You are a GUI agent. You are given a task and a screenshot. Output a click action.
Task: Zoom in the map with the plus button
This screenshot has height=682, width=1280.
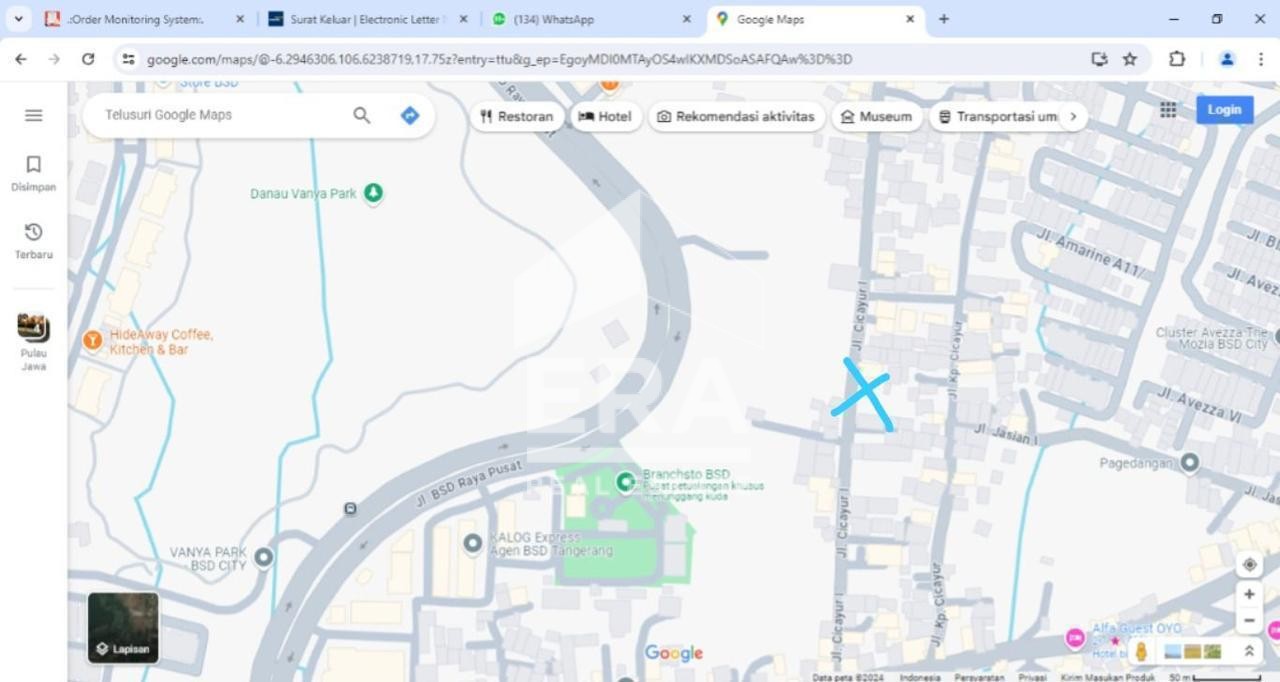click(1249, 594)
